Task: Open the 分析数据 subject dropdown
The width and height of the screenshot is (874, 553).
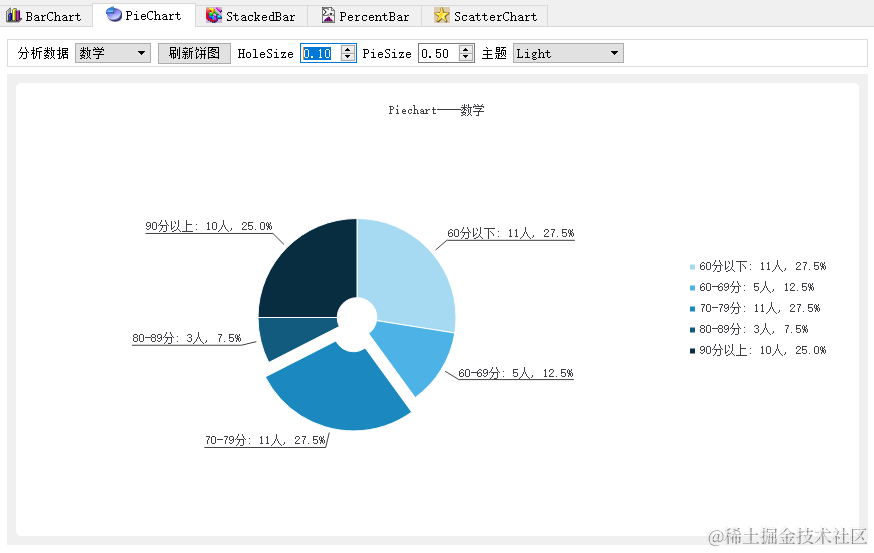Action: (x=113, y=54)
